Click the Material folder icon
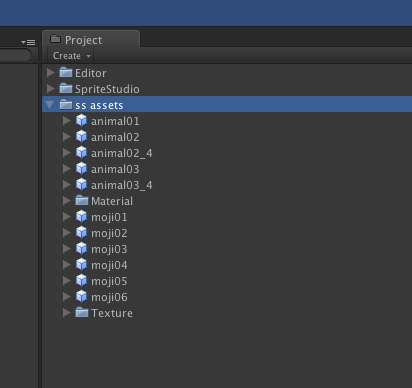The image size is (412, 388). 82,200
